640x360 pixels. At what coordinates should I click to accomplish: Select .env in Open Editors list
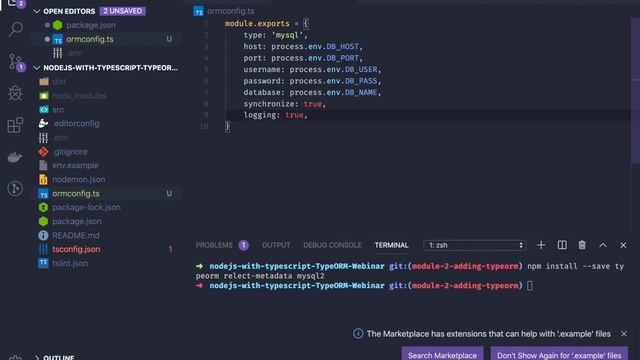click(x=73, y=53)
